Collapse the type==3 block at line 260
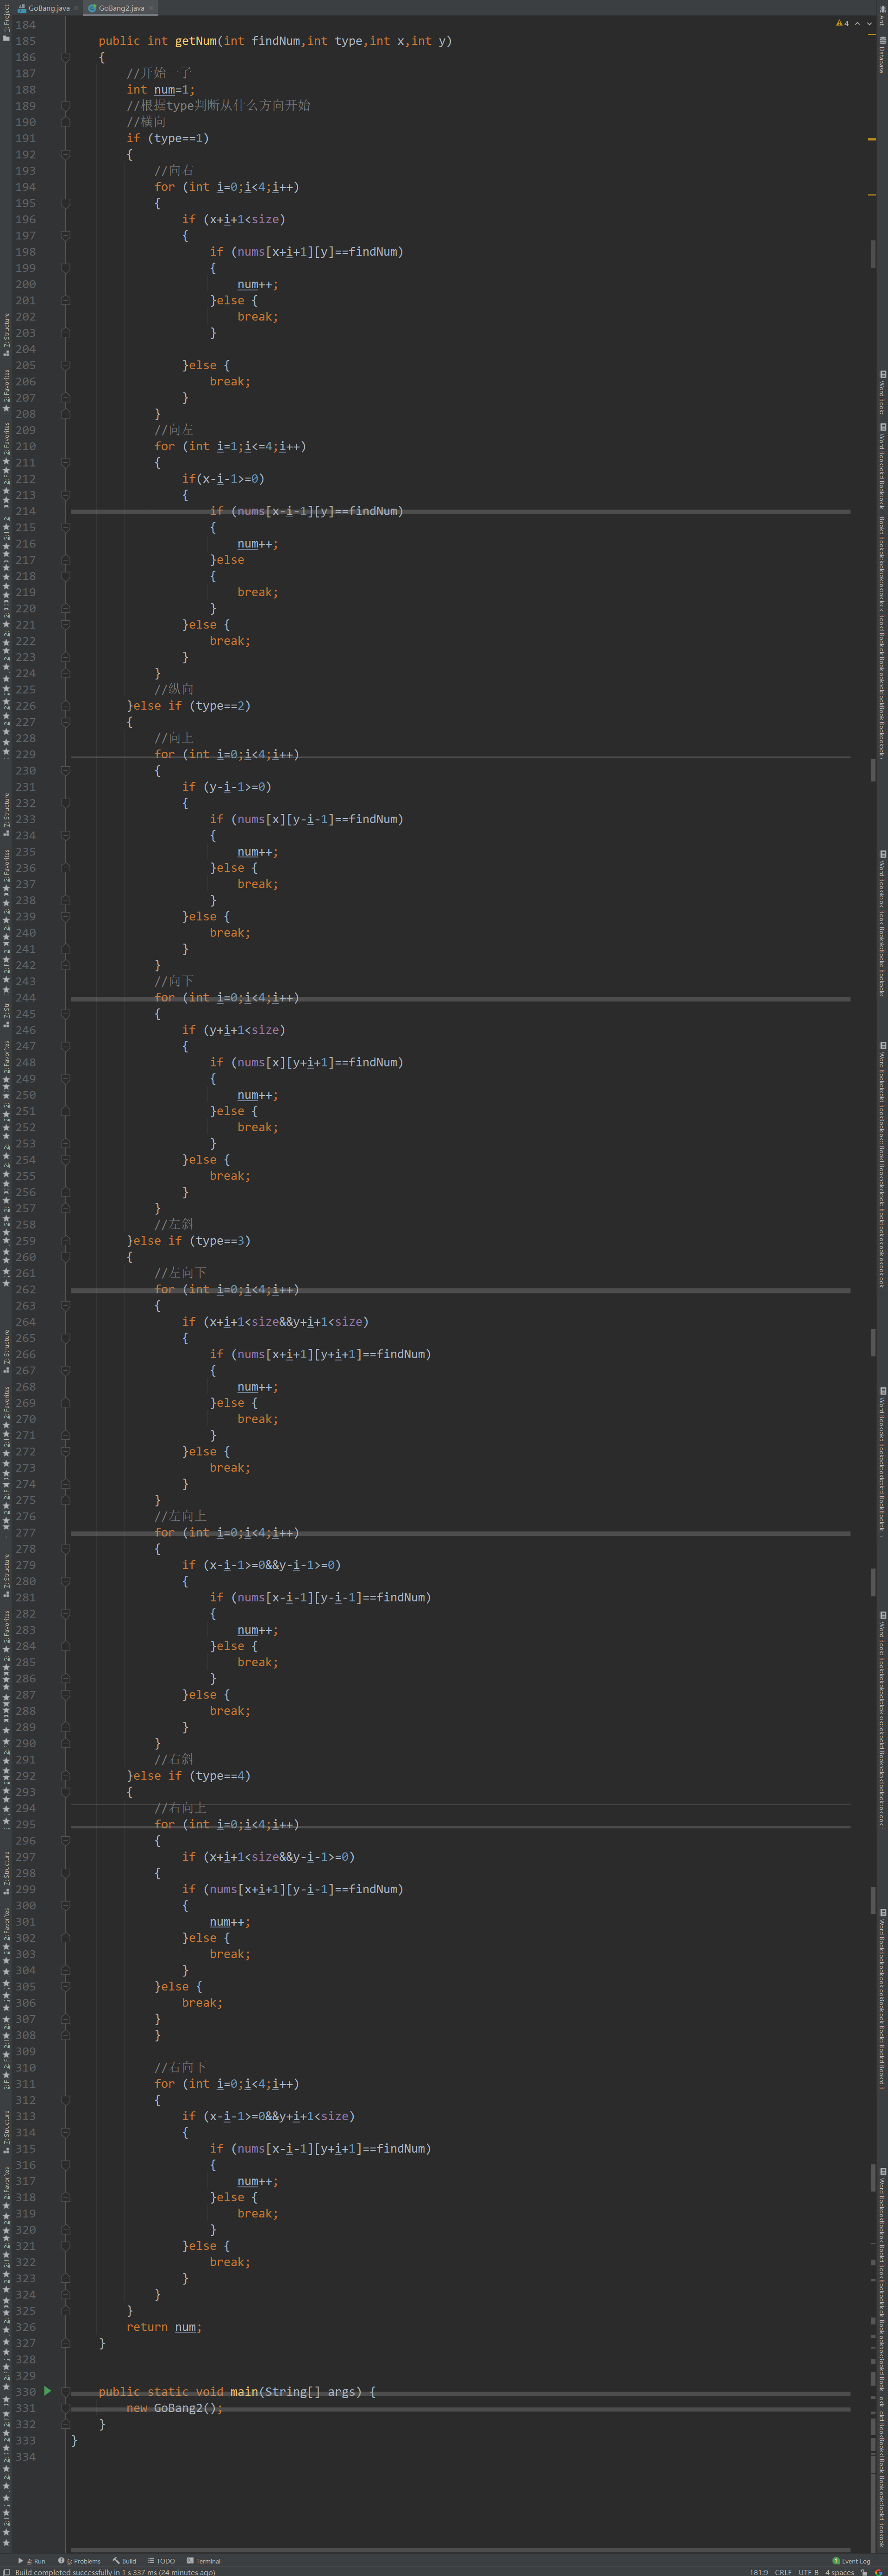The height and width of the screenshot is (2576, 888). pyautogui.click(x=66, y=1257)
